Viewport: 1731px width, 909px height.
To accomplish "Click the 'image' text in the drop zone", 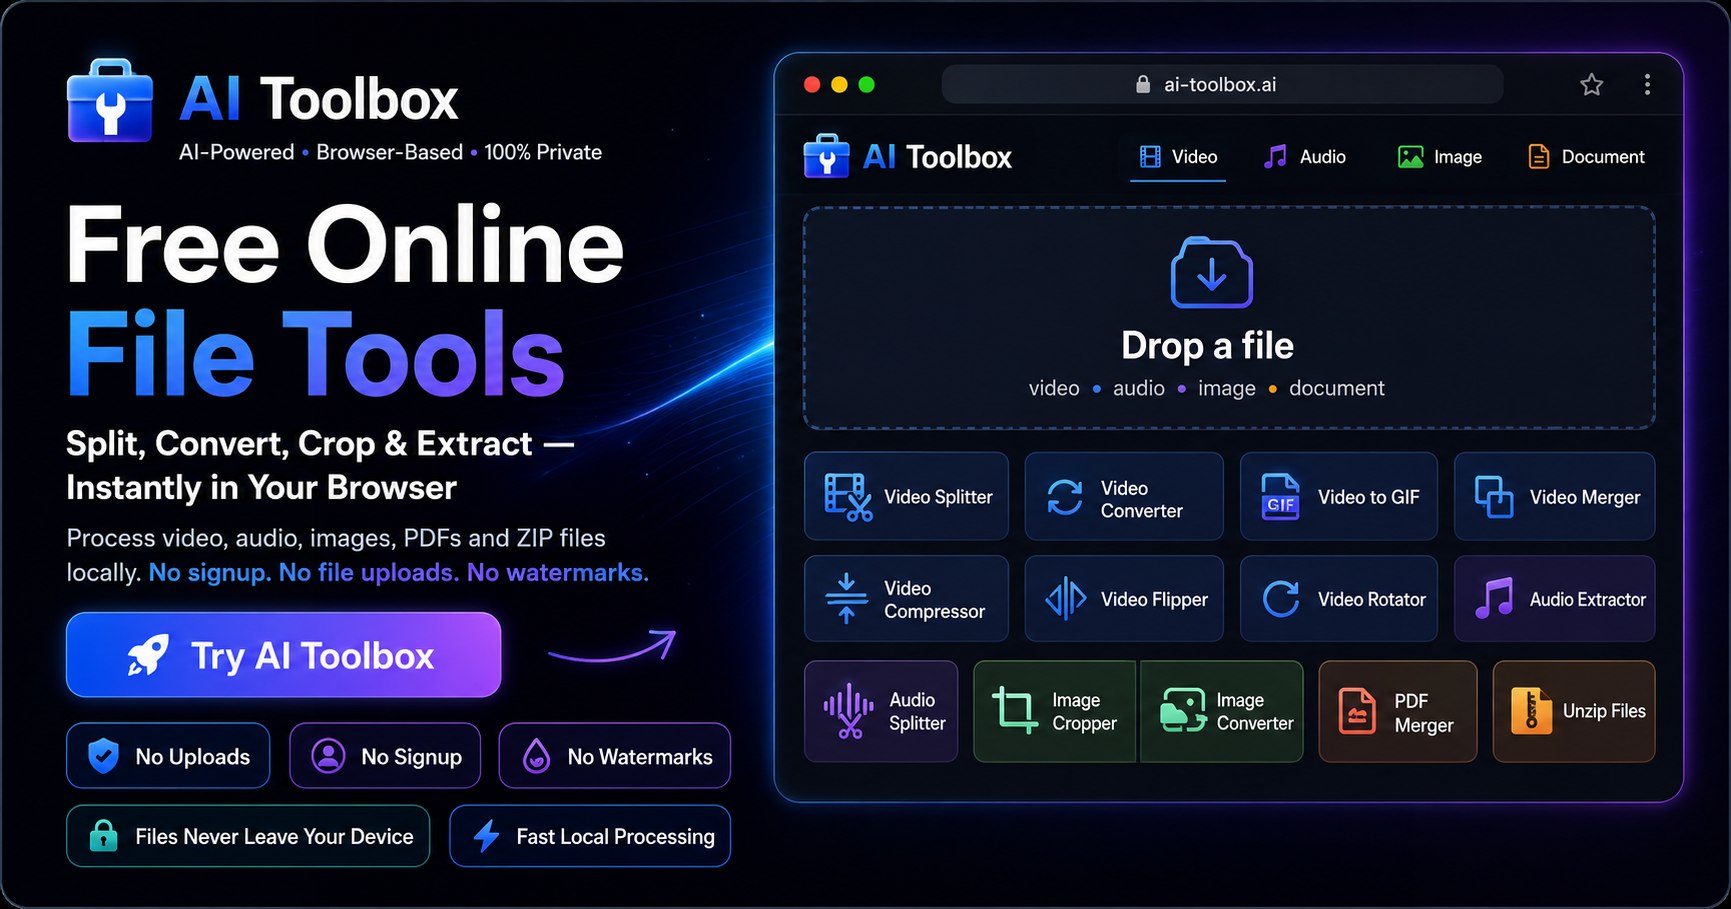I will [x=1227, y=388].
